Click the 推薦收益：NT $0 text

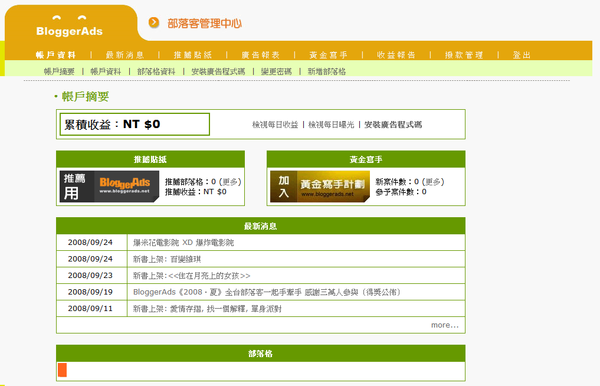click(196, 192)
